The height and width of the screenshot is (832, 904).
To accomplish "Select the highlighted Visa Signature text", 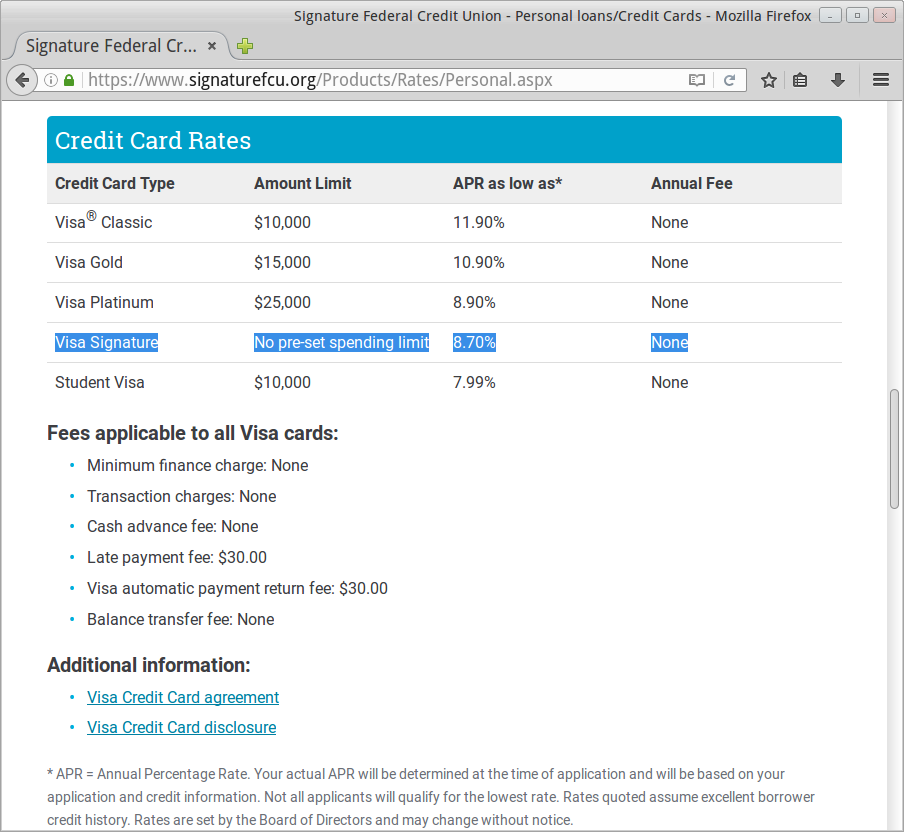I will 106,342.
